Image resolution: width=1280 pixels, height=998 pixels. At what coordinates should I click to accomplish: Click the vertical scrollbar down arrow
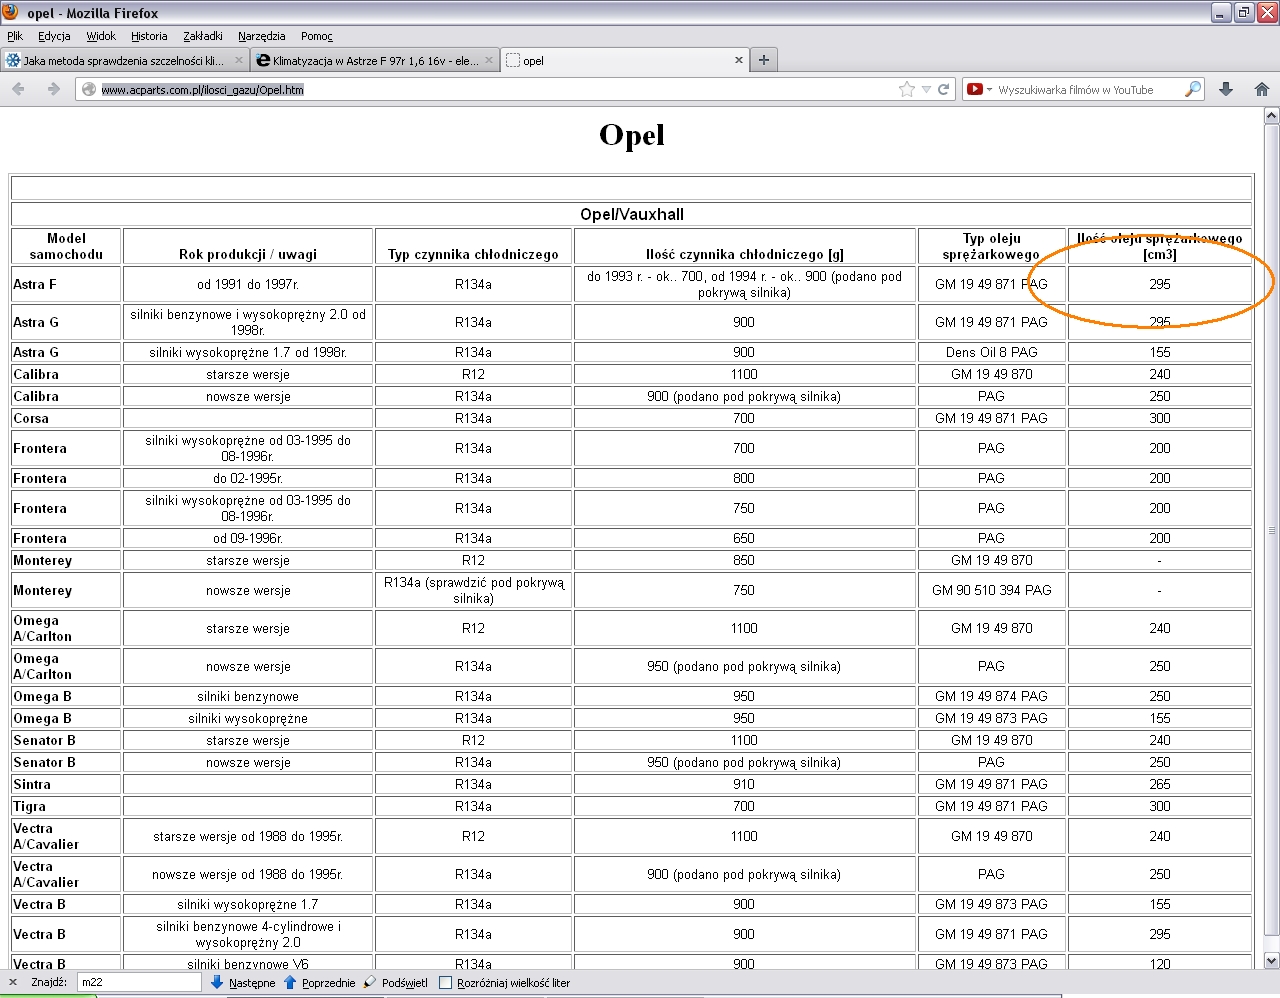click(1271, 960)
